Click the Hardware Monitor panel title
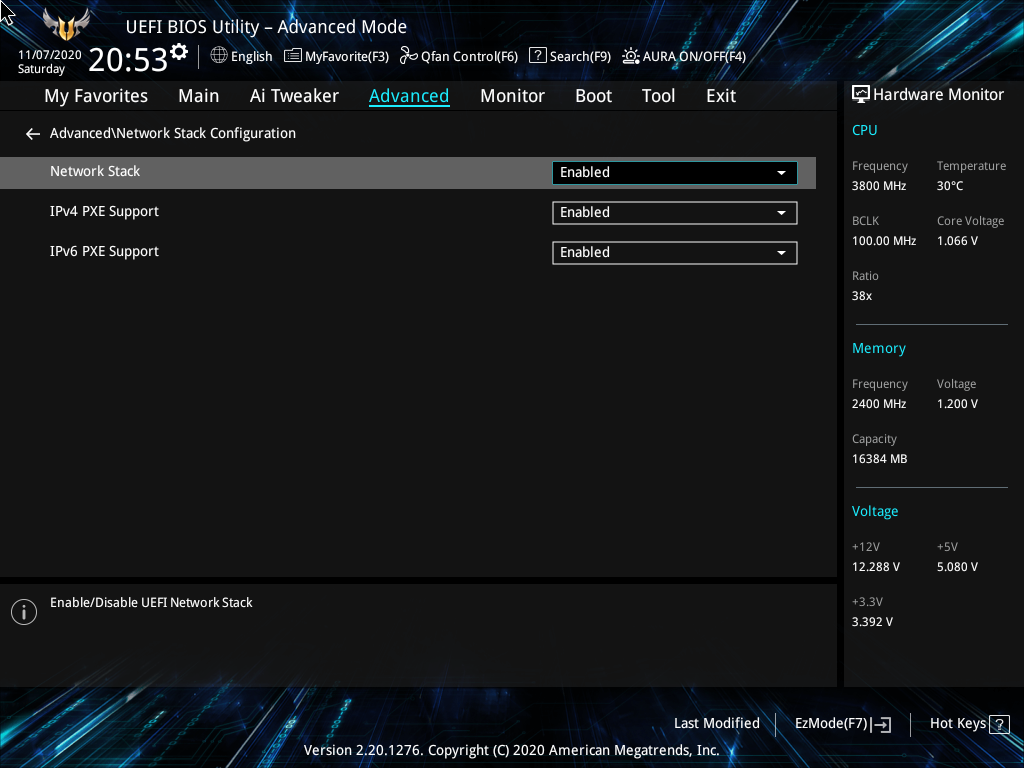The image size is (1024, 768). pos(938,95)
